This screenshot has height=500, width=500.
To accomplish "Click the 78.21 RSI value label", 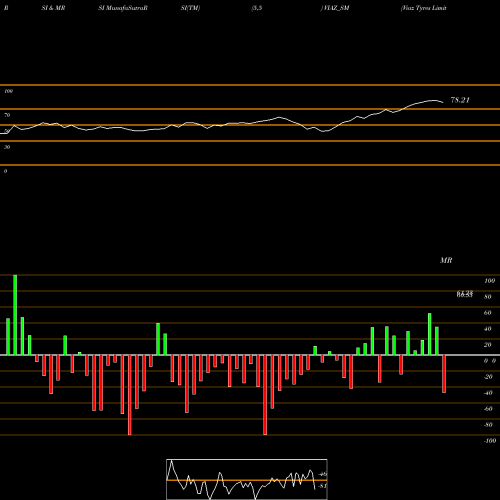I will point(460,100).
